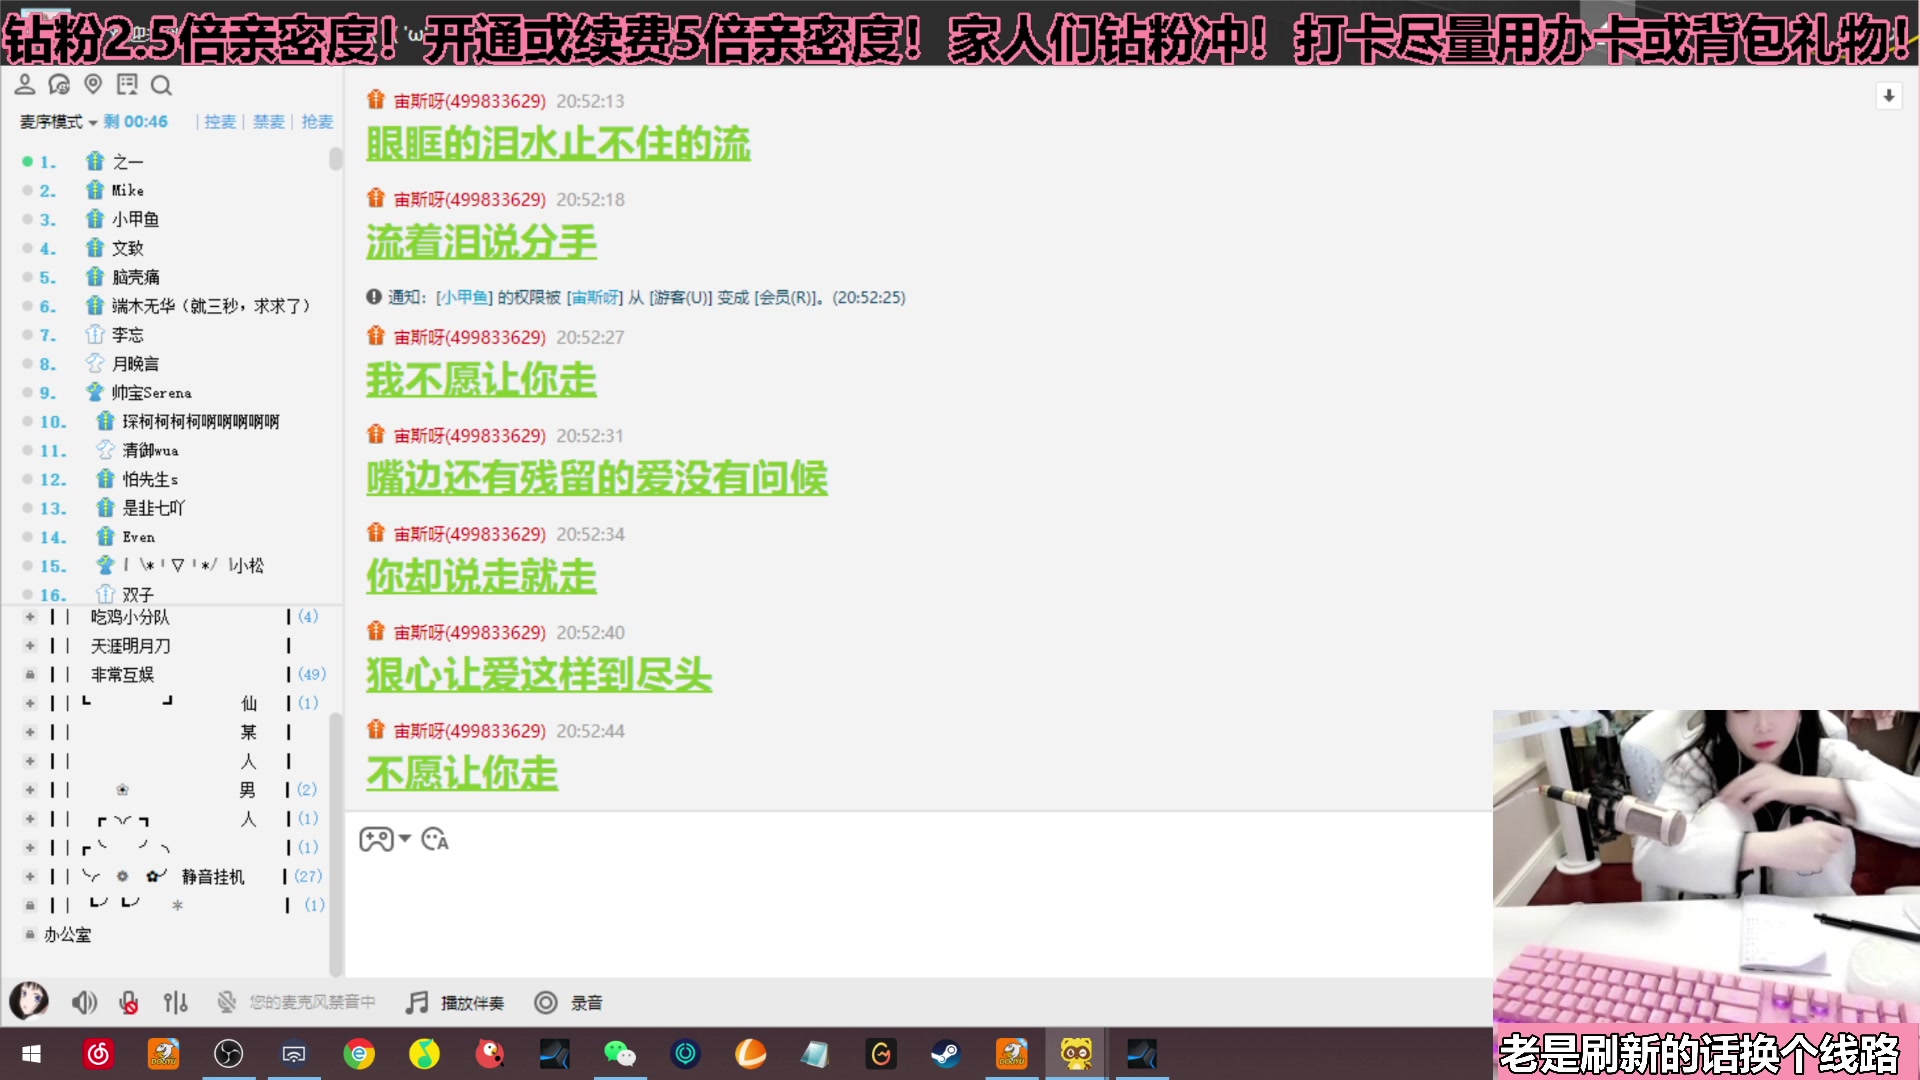Click the 播放伴奏 music note icon
The image size is (1920, 1080).
point(415,1002)
